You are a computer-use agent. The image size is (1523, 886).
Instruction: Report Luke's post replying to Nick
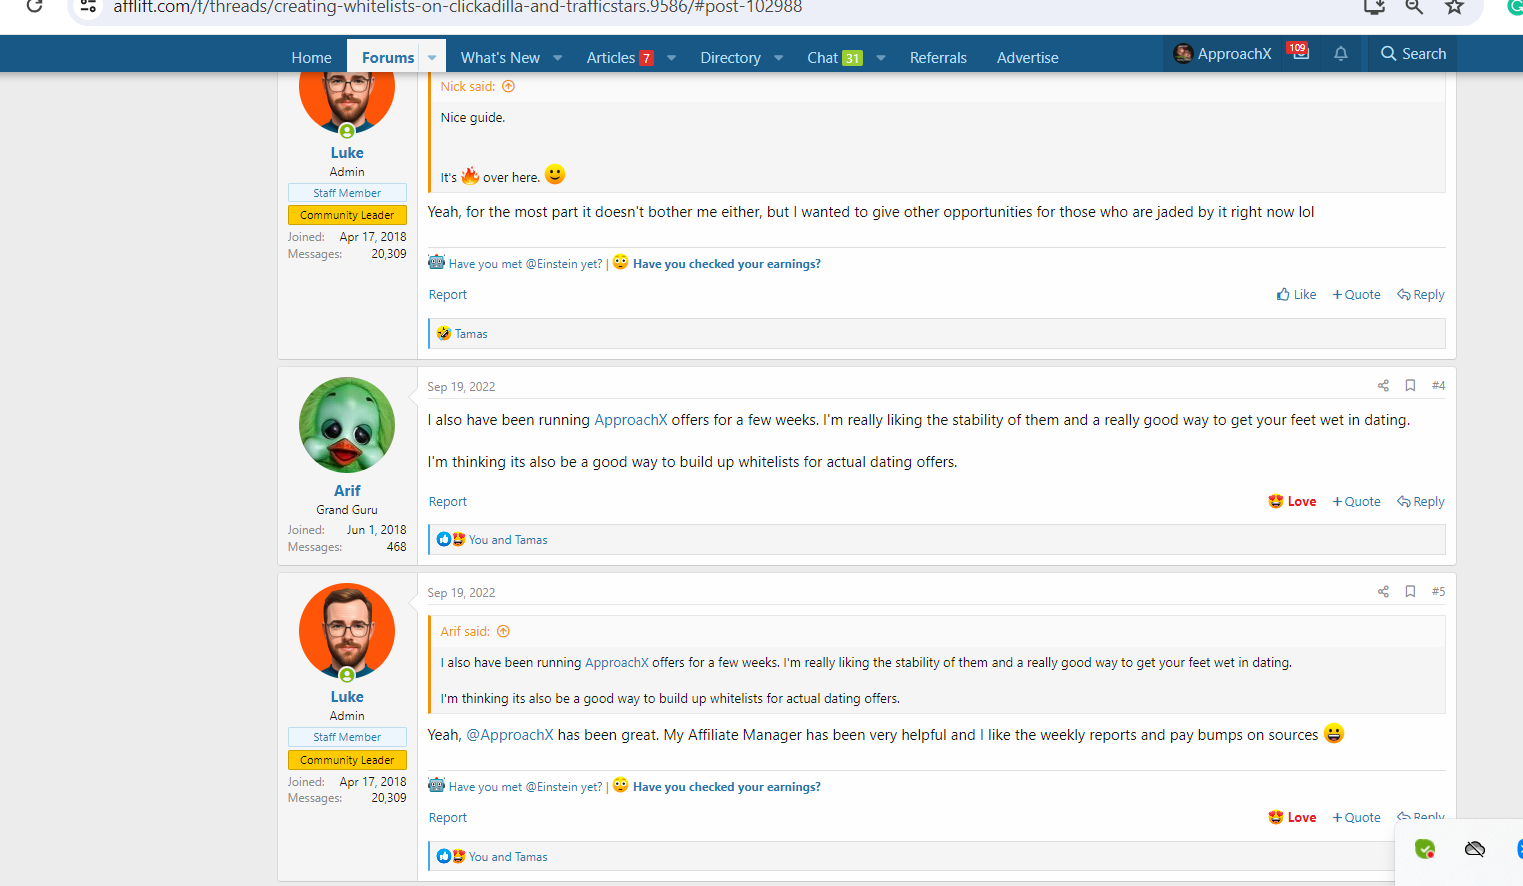pyautogui.click(x=447, y=295)
